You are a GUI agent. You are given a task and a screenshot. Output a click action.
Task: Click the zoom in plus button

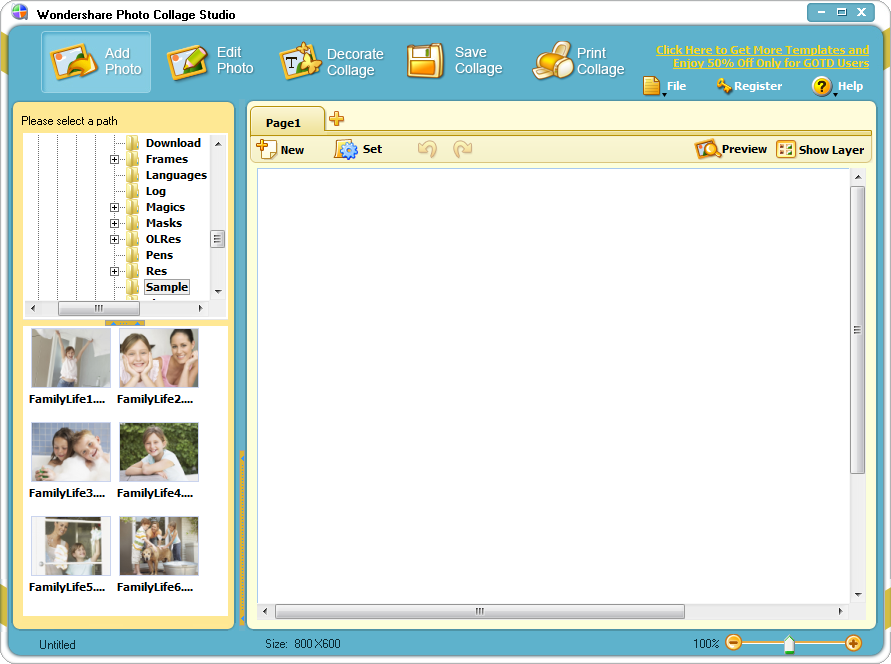click(853, 643)
